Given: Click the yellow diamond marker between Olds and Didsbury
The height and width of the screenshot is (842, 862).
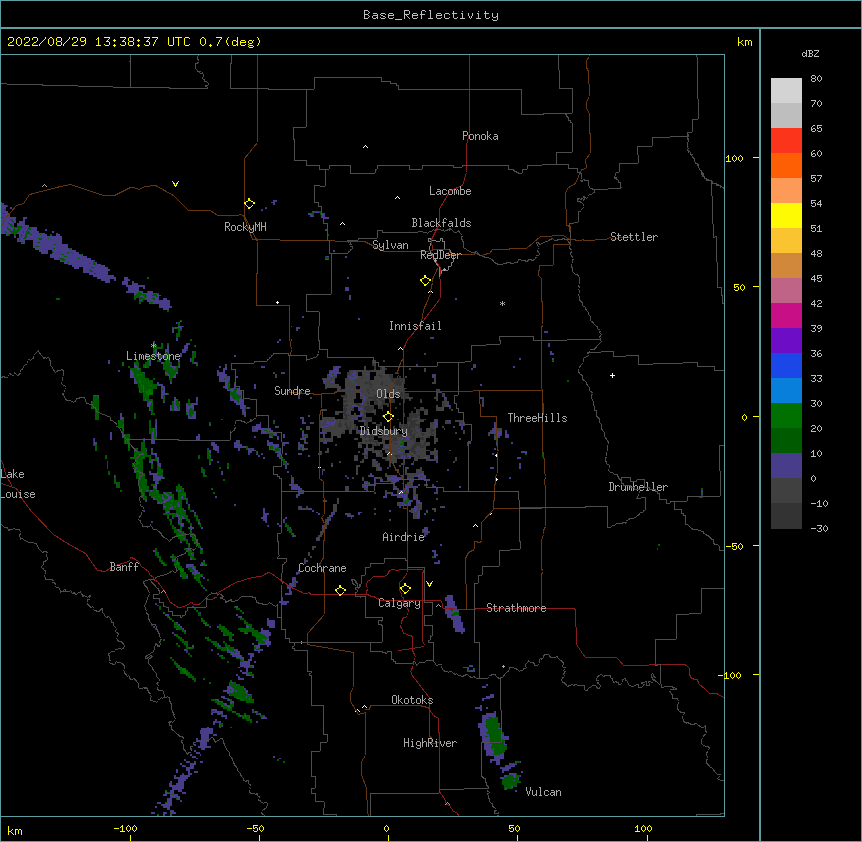Looking at the screenshot, I should pyautogui.click(x=388, y=417).
